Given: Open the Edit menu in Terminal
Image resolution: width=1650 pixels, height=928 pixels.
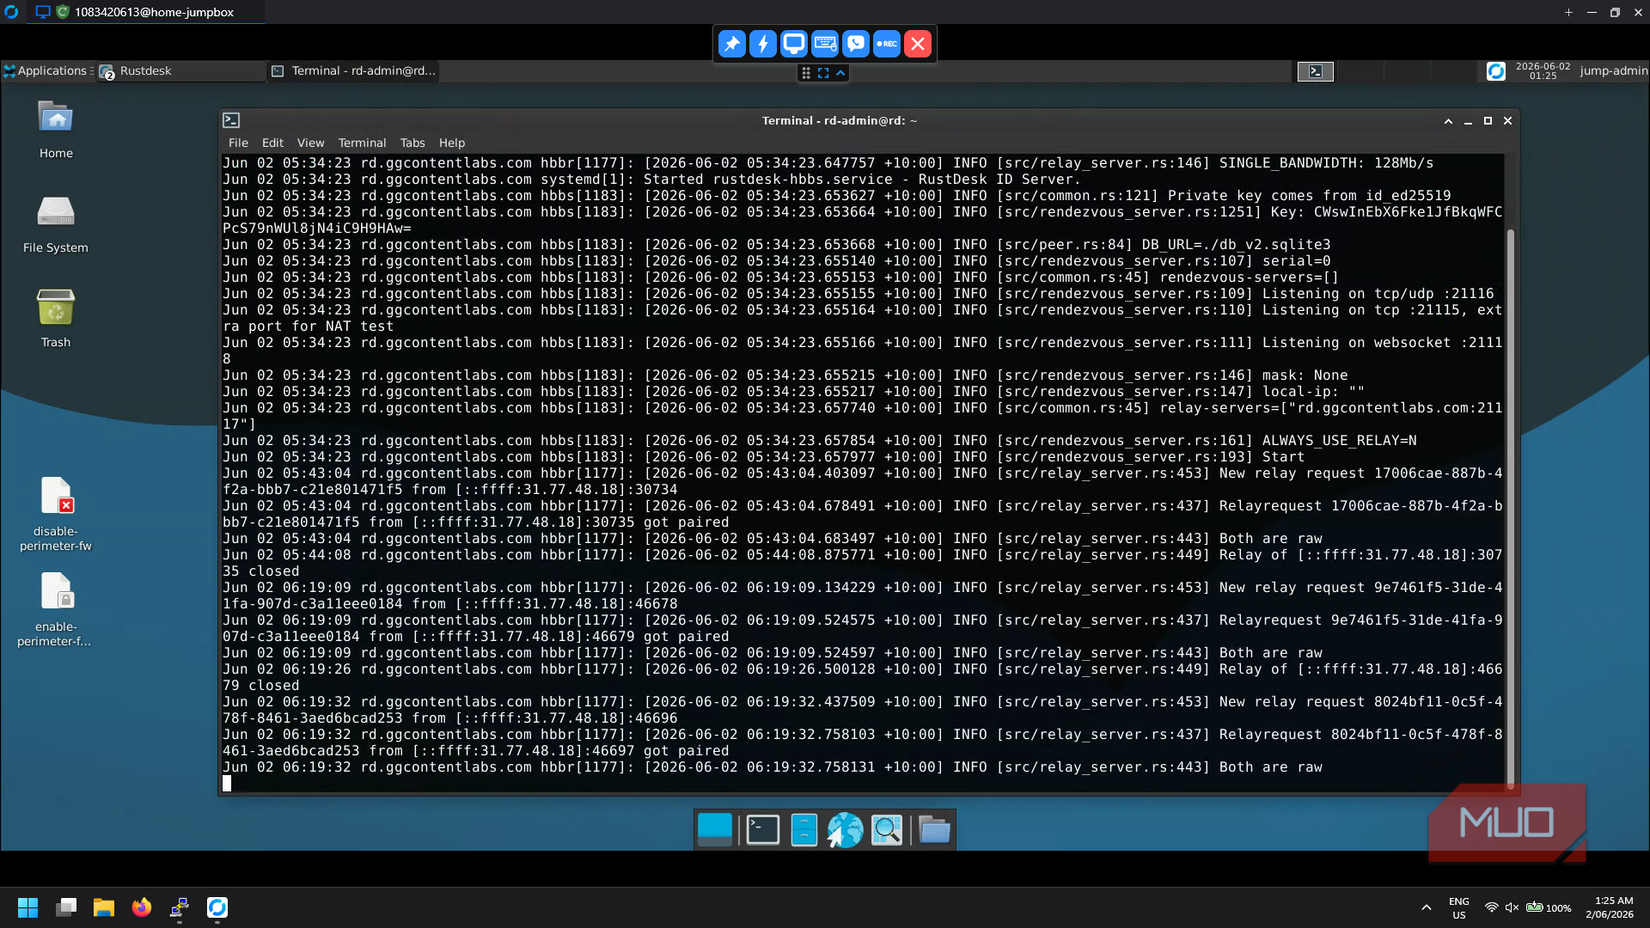Looking at the screenshot, I should pos(272,143).
